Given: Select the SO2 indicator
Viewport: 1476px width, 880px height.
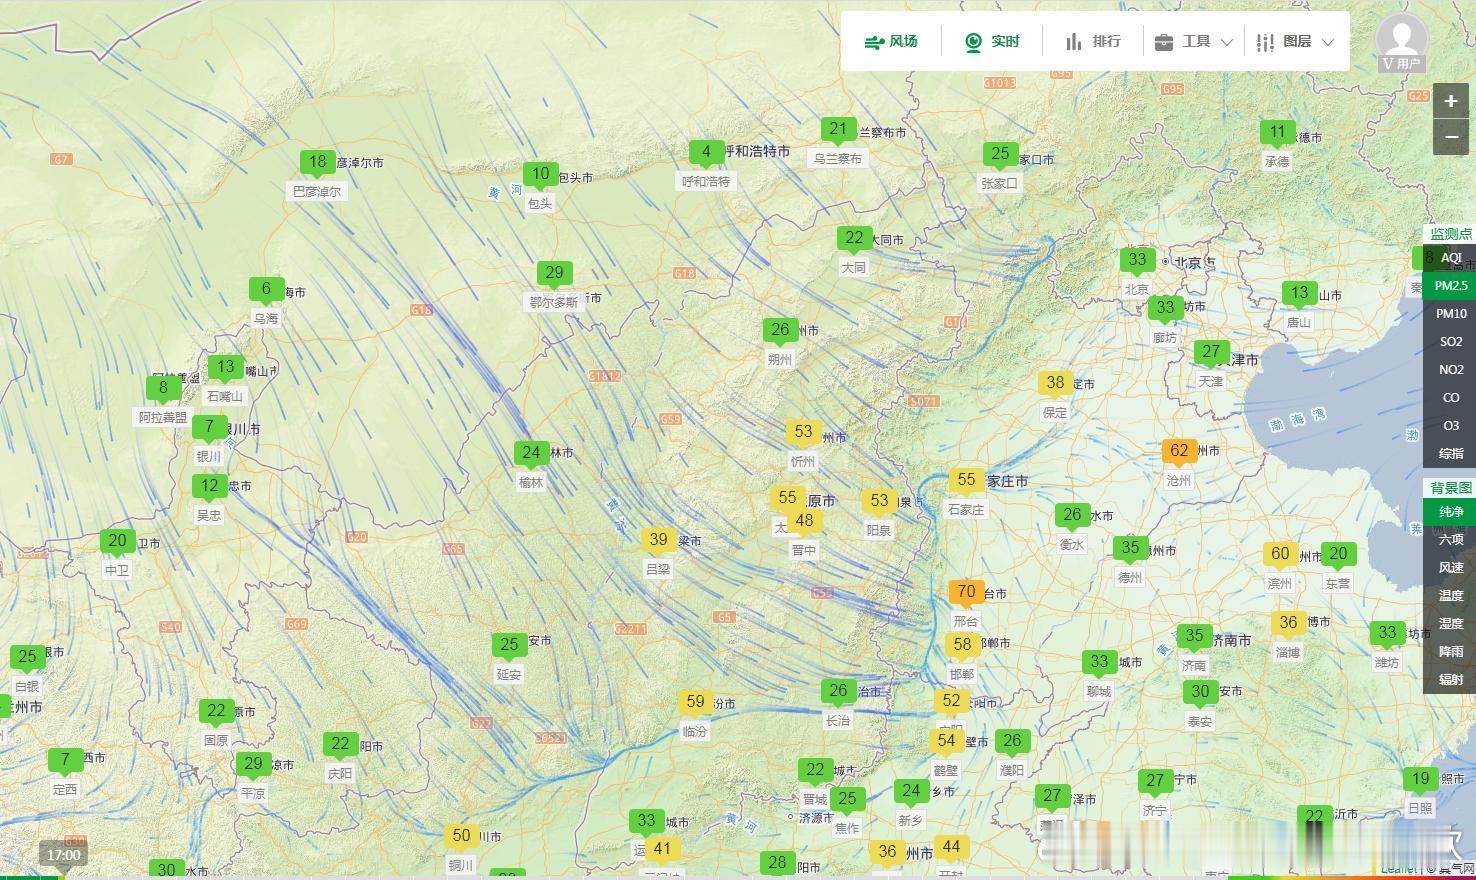Looking at the screenshot, I should pyautogui.click(x=1451, y=342).
